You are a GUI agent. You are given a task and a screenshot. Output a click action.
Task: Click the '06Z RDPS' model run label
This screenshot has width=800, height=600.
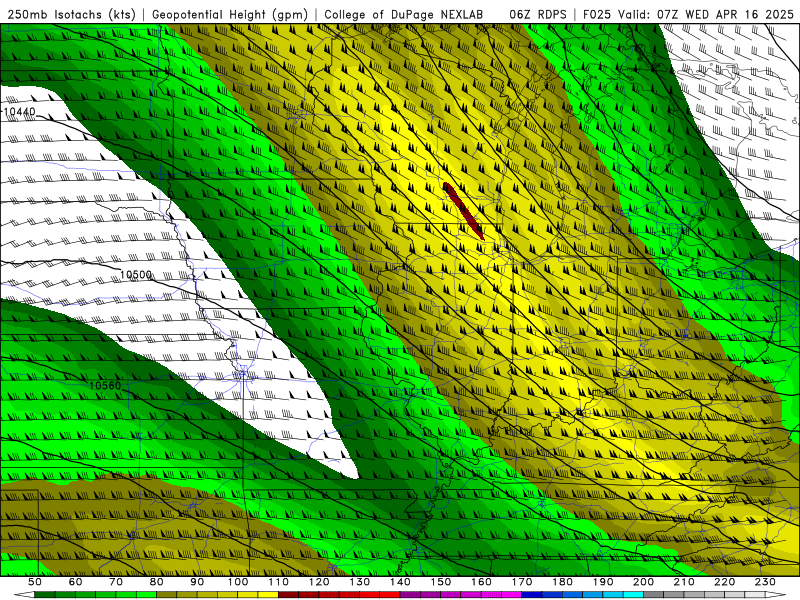point(538,14)
